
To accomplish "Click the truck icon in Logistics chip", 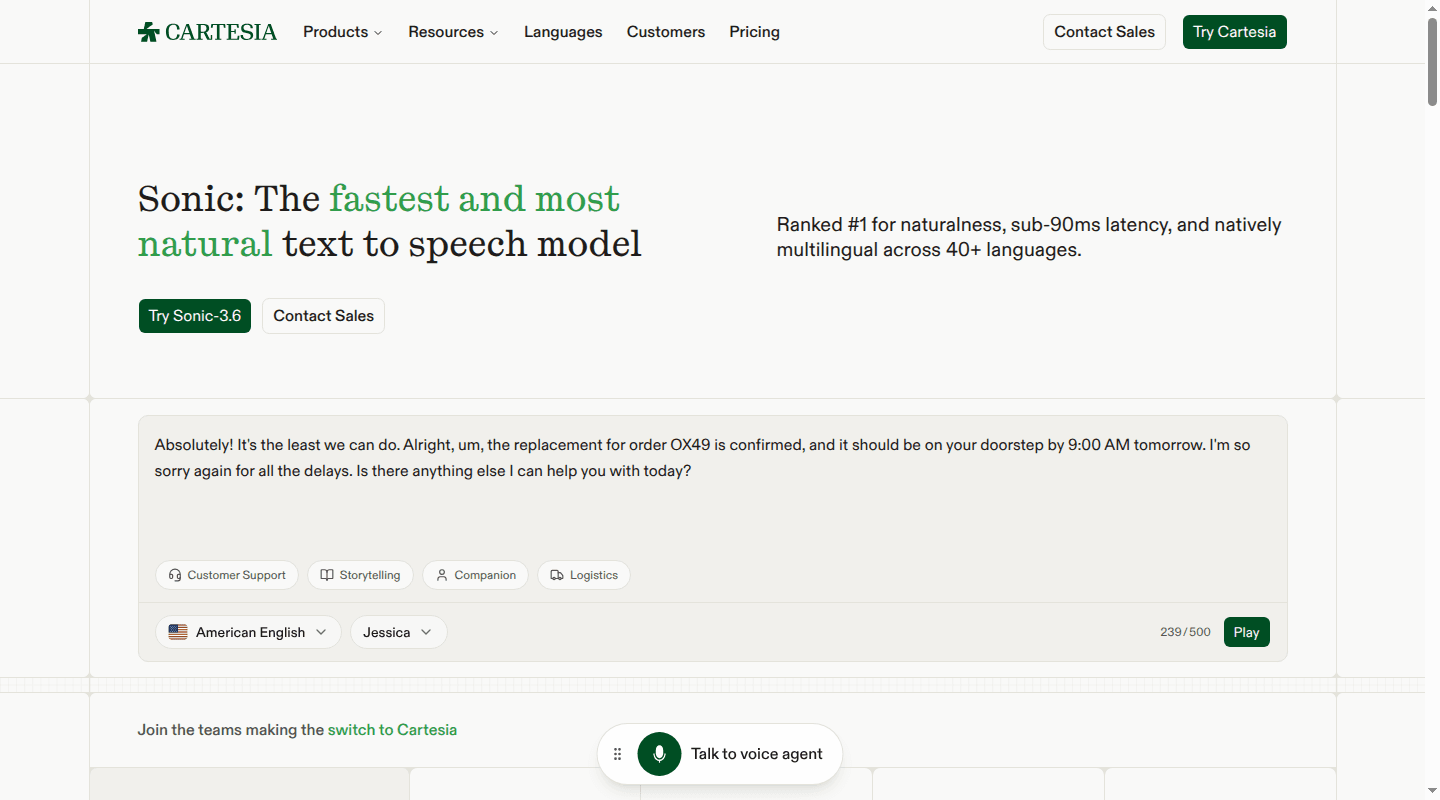I will pyautogui.click(x=557, y=575).
